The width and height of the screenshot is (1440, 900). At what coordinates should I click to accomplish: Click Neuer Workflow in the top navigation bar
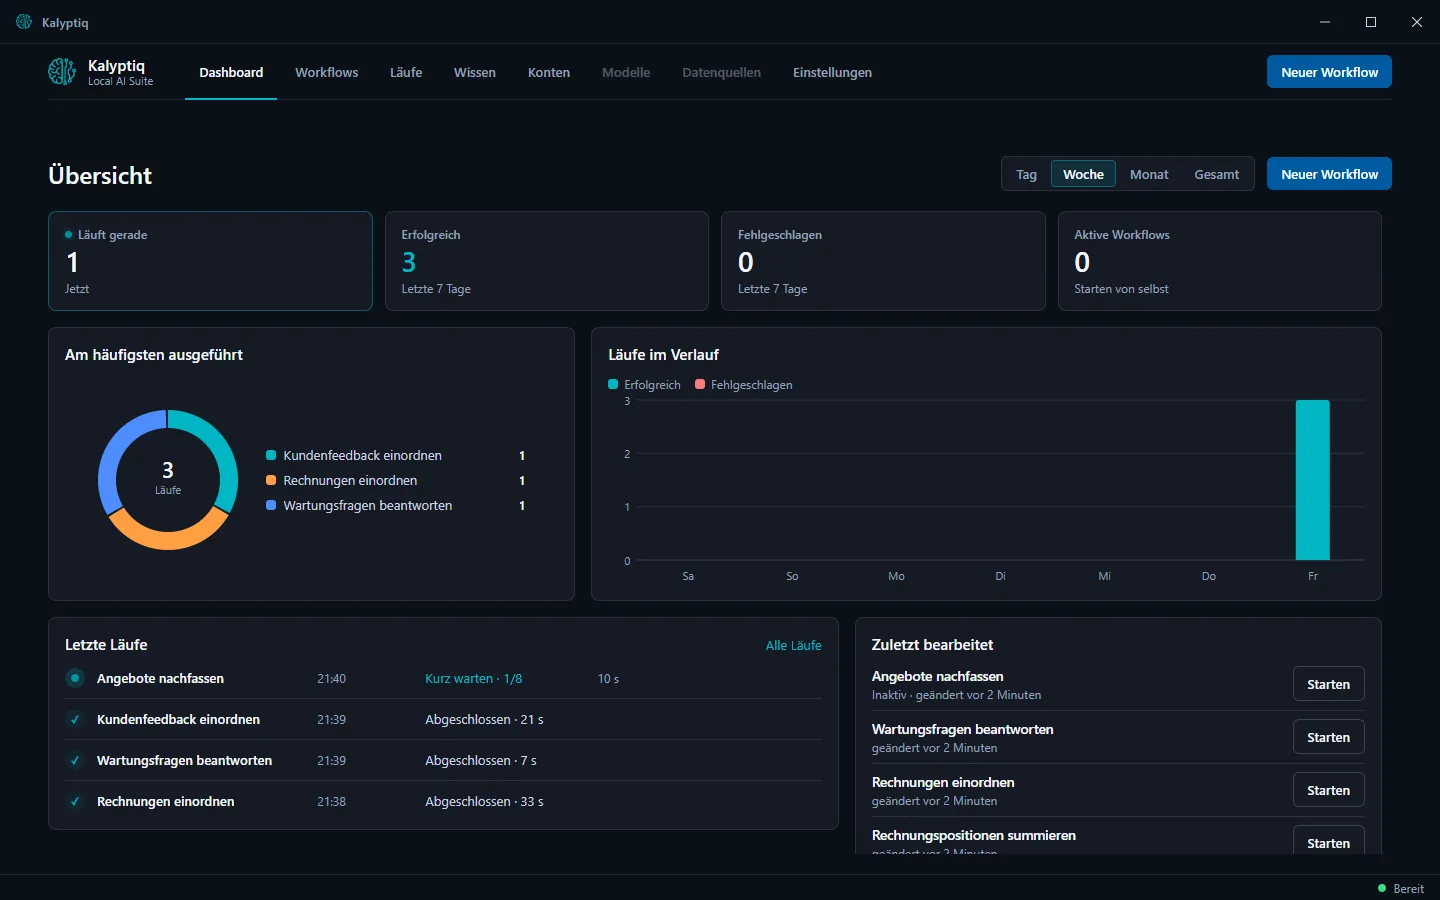click(1329, 72)
